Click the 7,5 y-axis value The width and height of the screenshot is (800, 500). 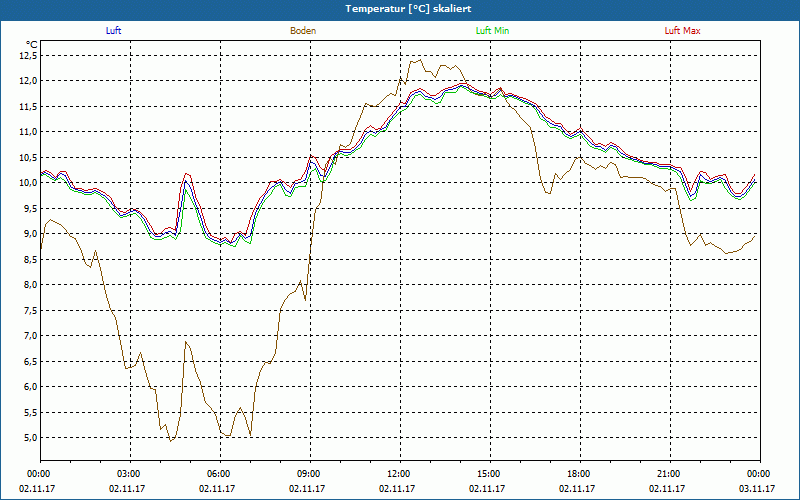30,311
